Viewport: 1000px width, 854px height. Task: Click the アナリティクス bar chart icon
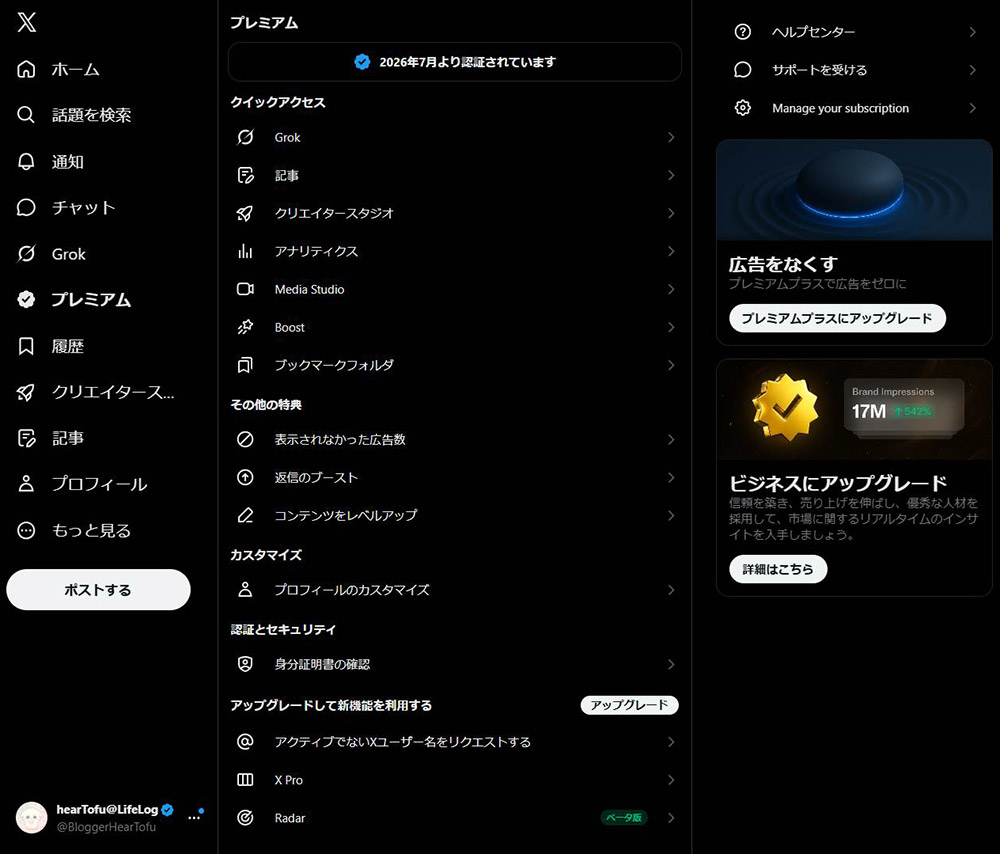coord(246,251)
